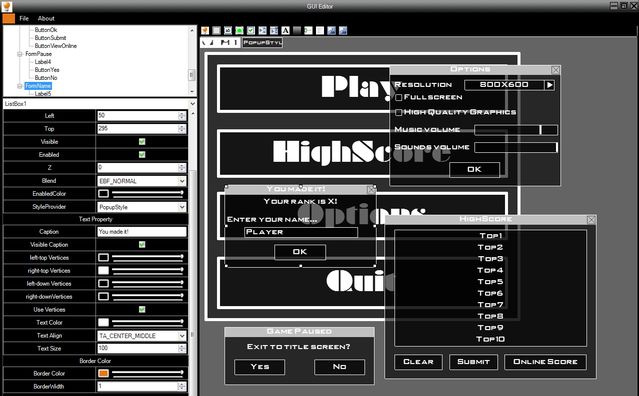Select ButtonNo in the tree
Screen dimensions: 639x396
46,78
